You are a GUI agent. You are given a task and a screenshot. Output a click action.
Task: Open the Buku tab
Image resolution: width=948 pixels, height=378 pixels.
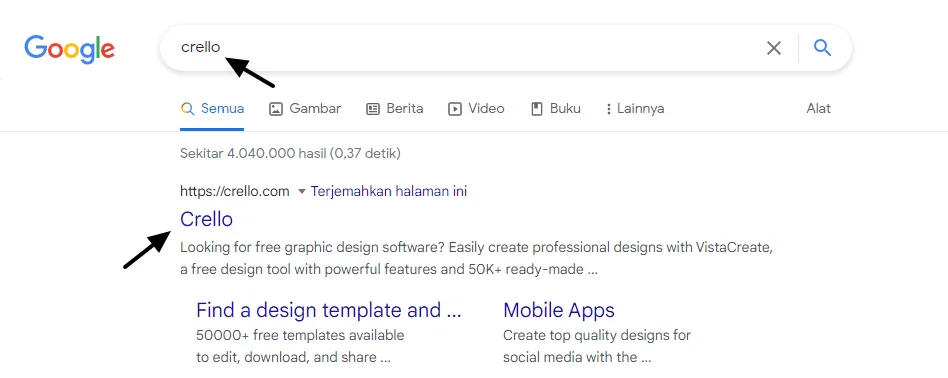point(556,109)
